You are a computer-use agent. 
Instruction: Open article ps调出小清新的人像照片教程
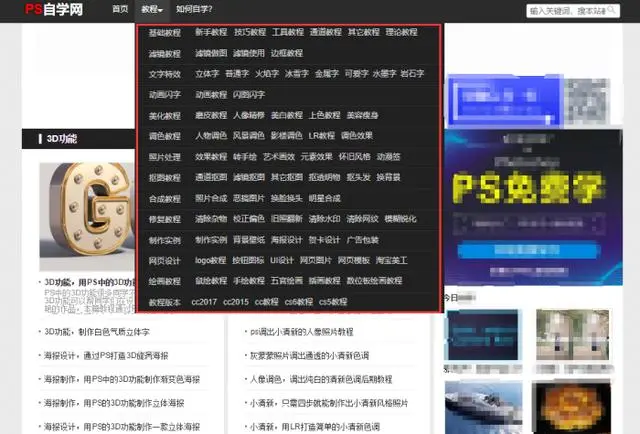pyautogui.click(x=302, y=332)
